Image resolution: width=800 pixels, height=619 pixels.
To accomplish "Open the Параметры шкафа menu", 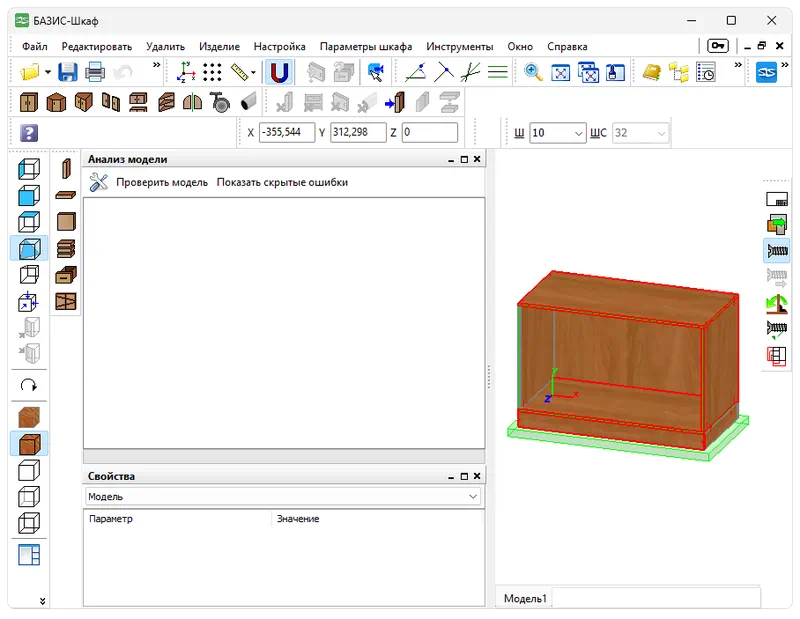I will click(366, 46).
